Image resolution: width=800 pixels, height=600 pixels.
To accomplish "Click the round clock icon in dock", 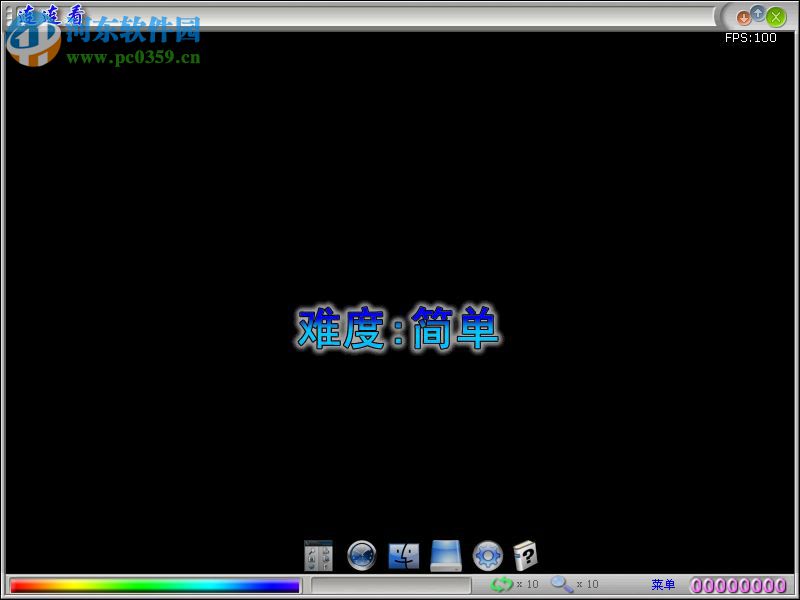I will point(362,556).
